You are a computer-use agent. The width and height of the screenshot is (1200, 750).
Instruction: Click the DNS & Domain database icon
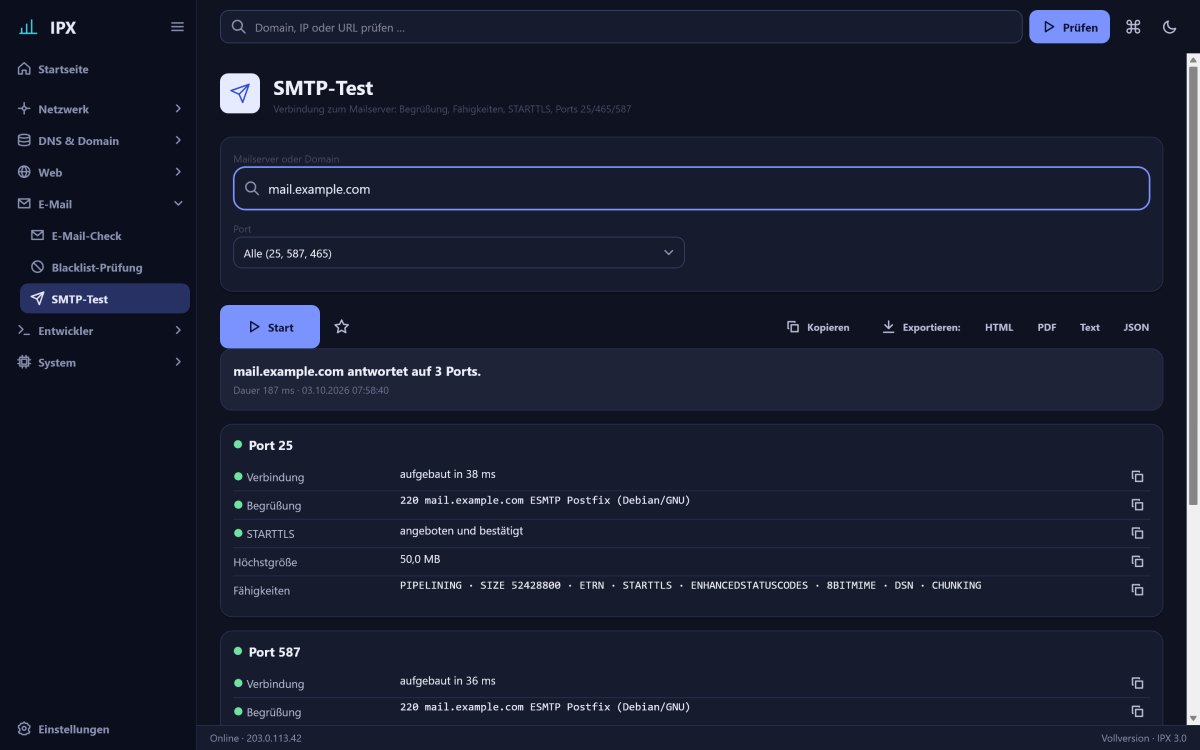click(x=24, y=141)
